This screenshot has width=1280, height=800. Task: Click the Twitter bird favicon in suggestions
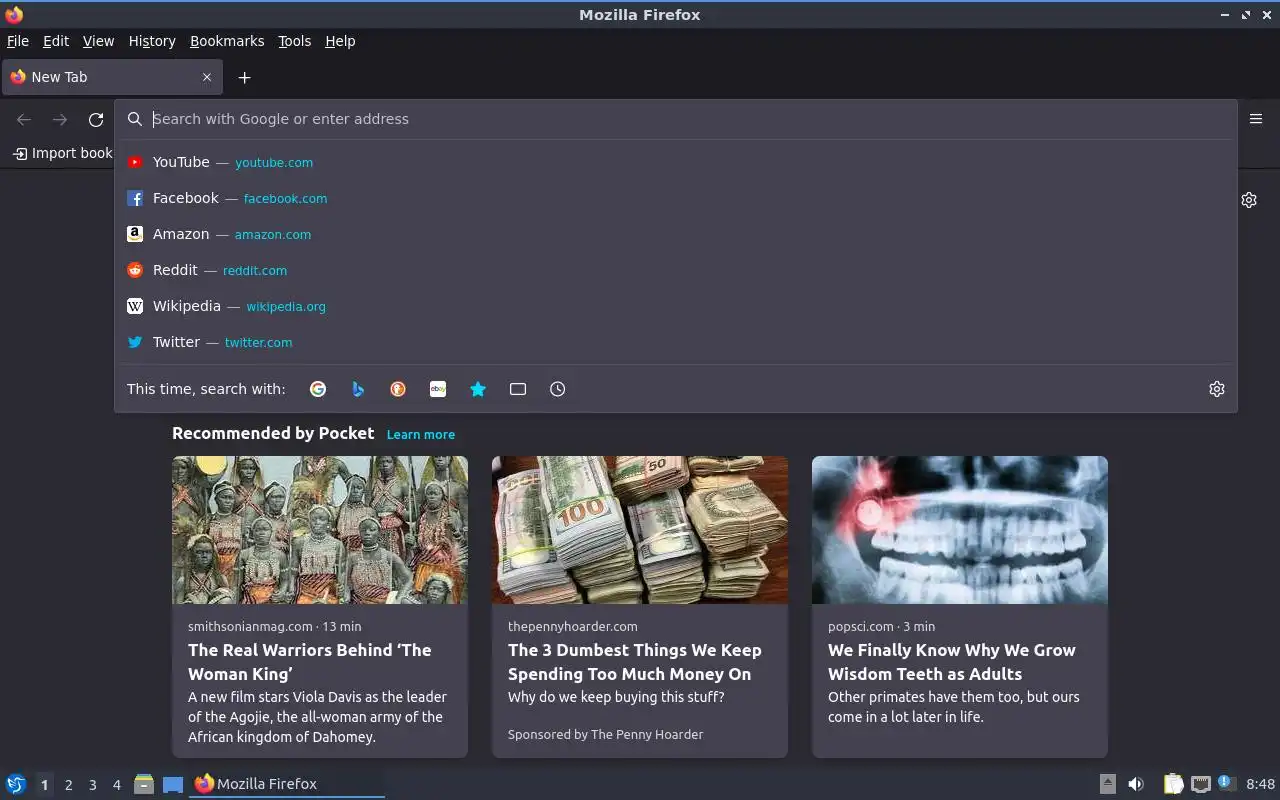135,342
